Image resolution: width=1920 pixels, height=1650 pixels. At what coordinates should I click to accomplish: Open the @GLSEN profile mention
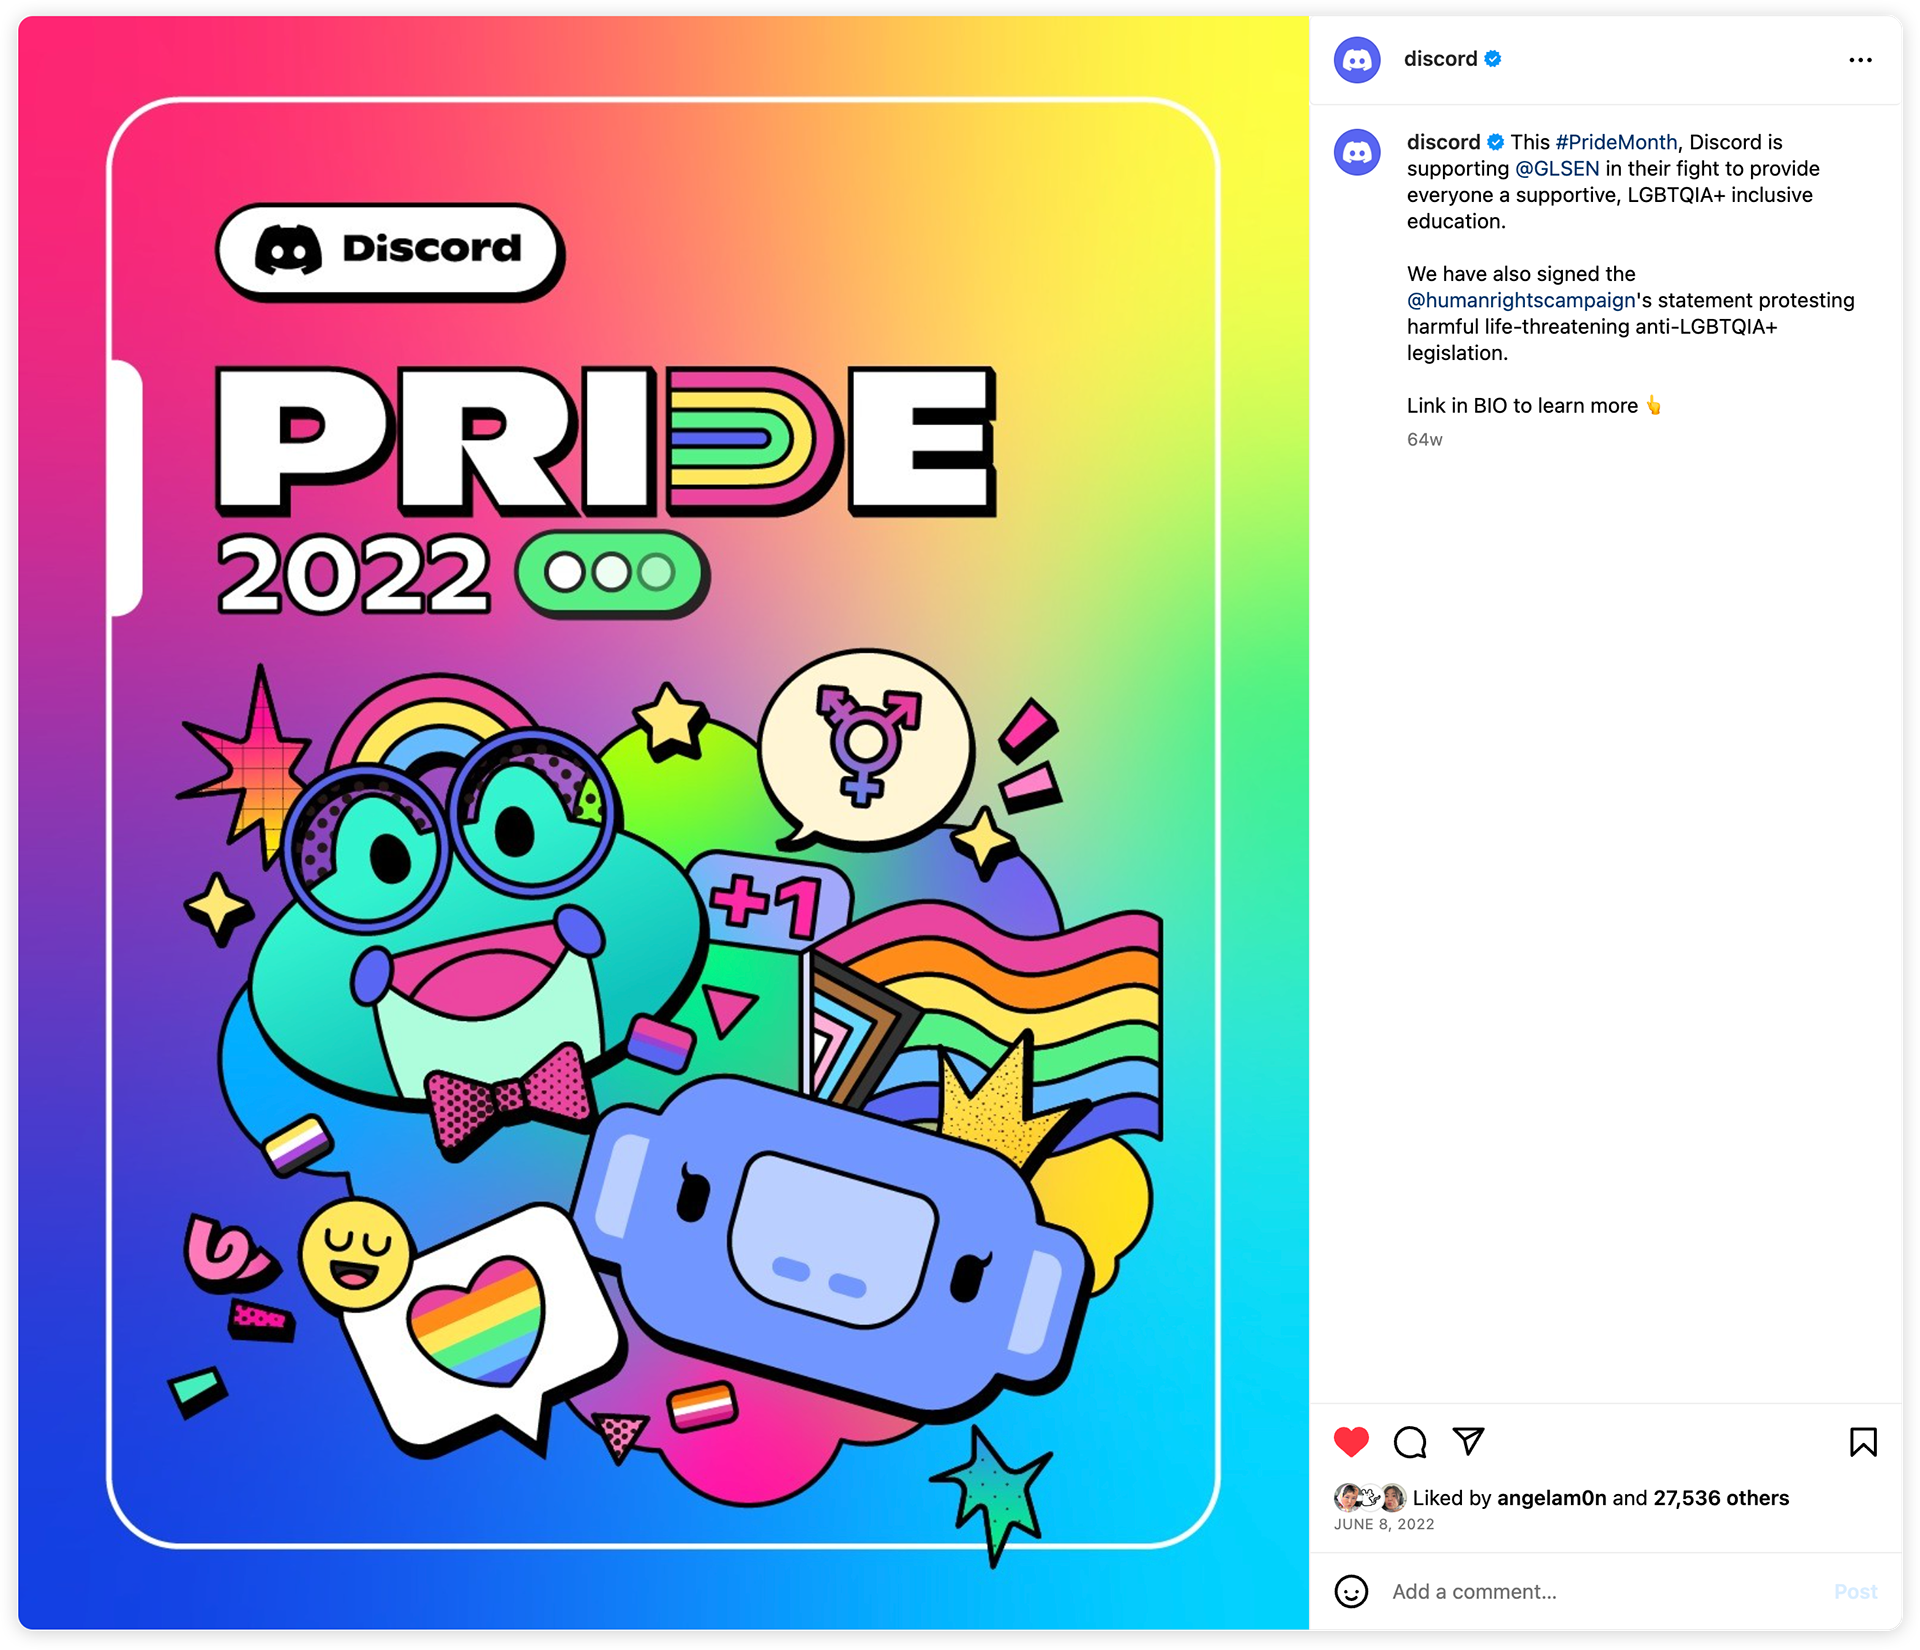(x=1557, y=168)
